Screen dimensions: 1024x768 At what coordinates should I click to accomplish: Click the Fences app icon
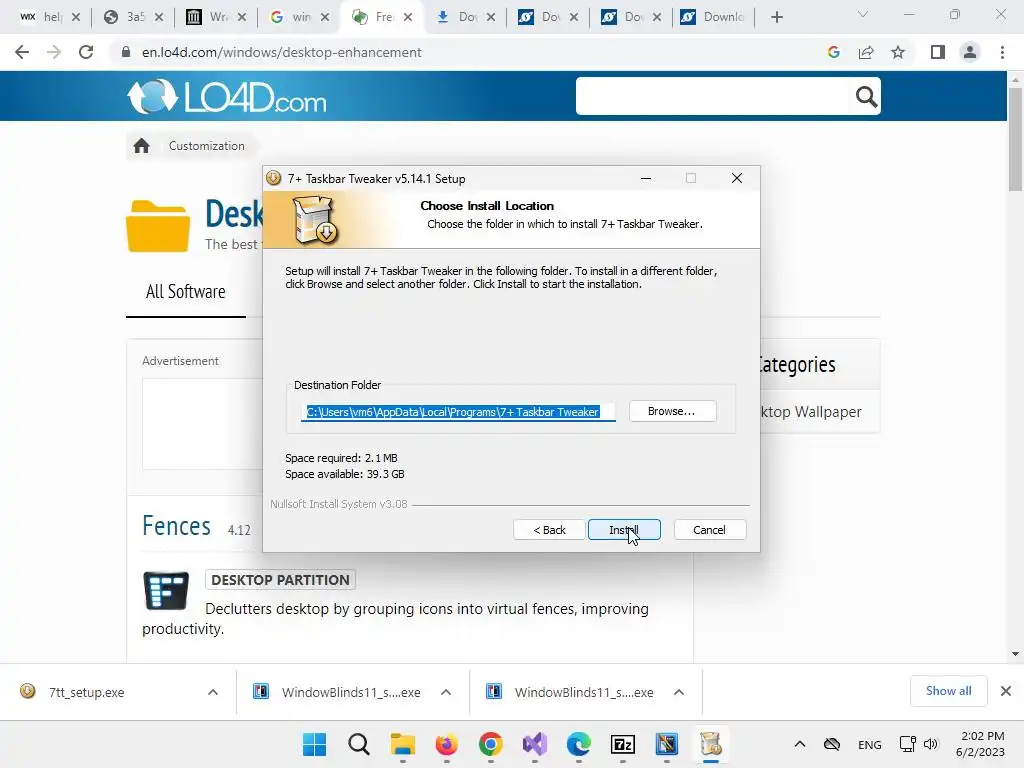pos(166,590)
